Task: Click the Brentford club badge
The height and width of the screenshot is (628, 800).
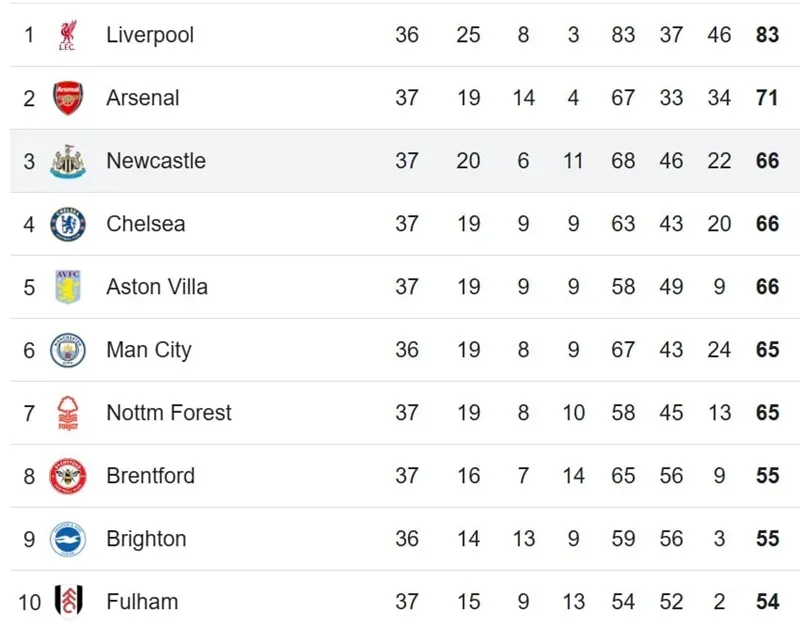Action: point(68,476)
